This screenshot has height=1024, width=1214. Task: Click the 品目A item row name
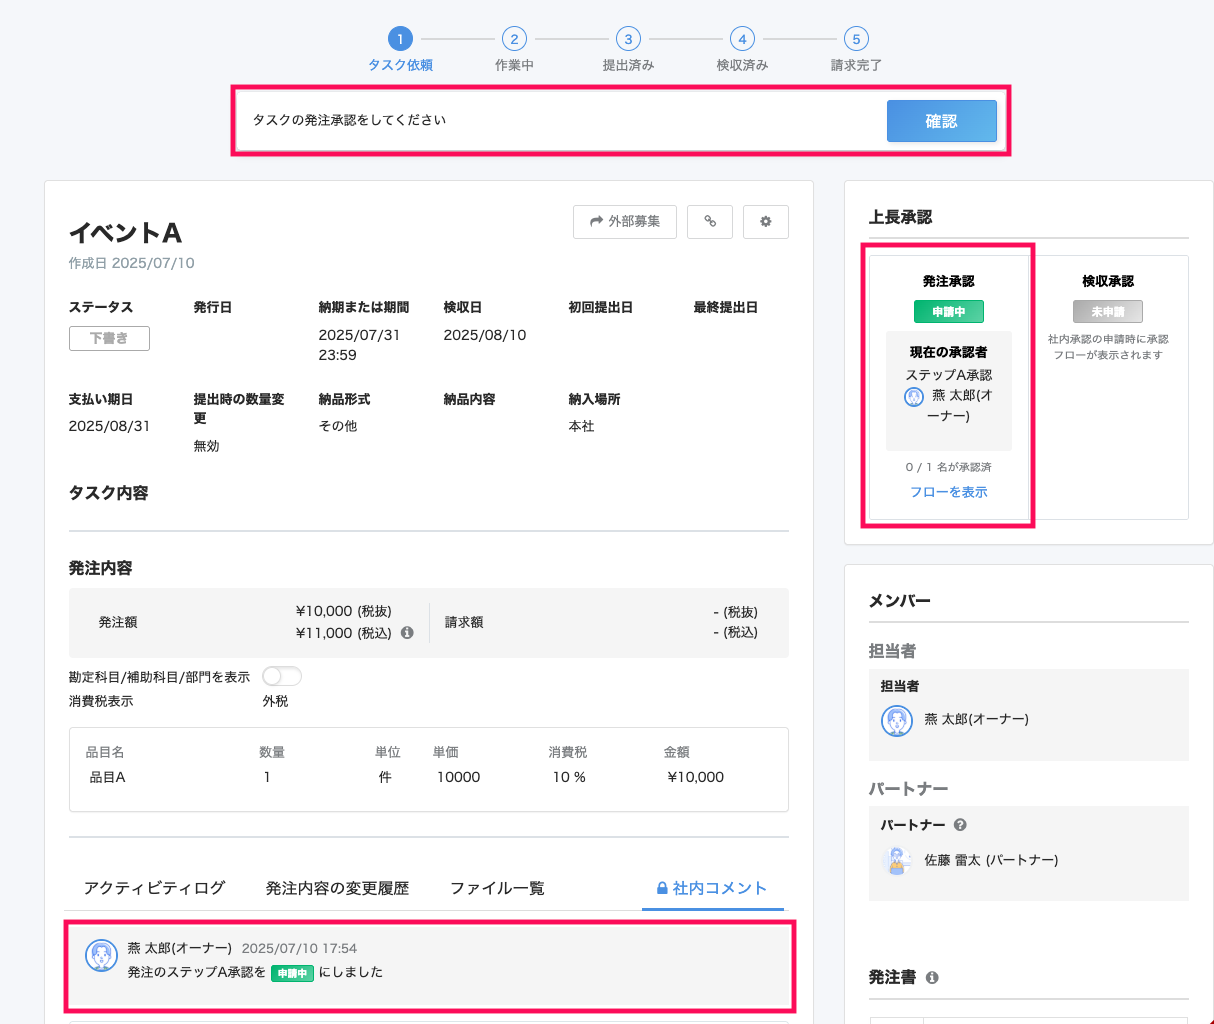(x=108, y=777)
